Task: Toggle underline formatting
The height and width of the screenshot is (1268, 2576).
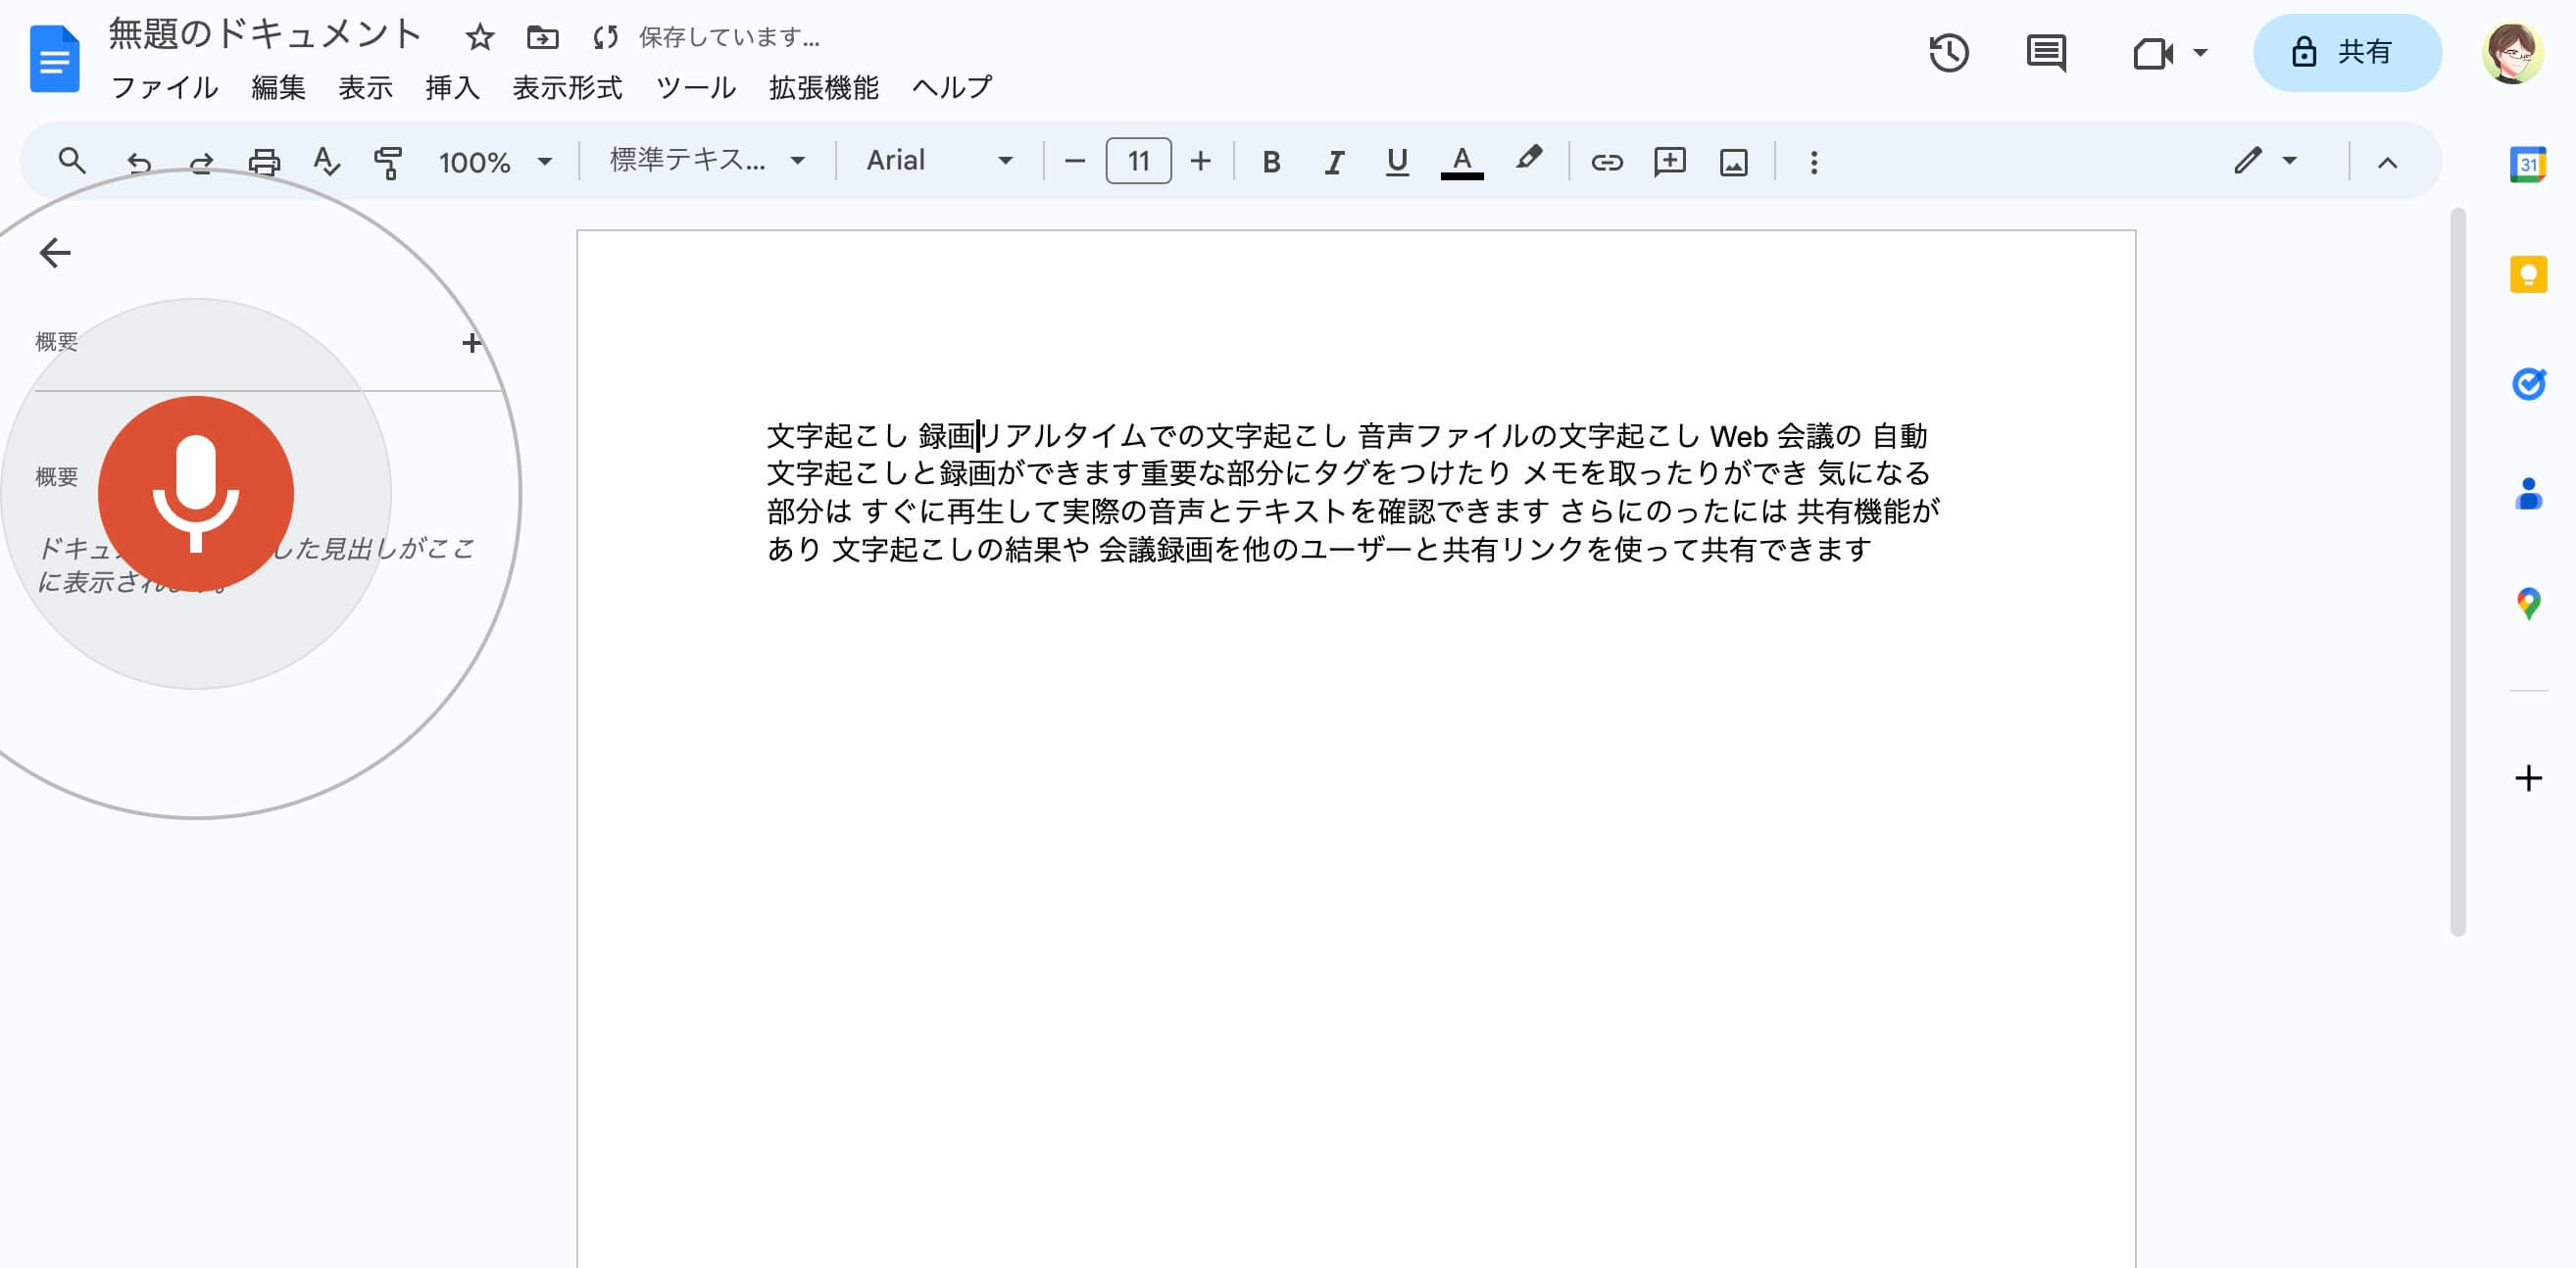Action: pyautogui.click(x=1397, y=161)
